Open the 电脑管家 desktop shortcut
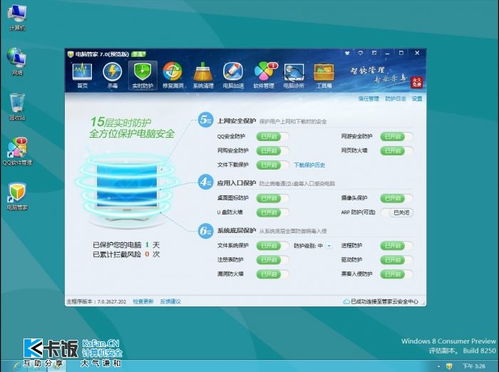 (17, 196)
